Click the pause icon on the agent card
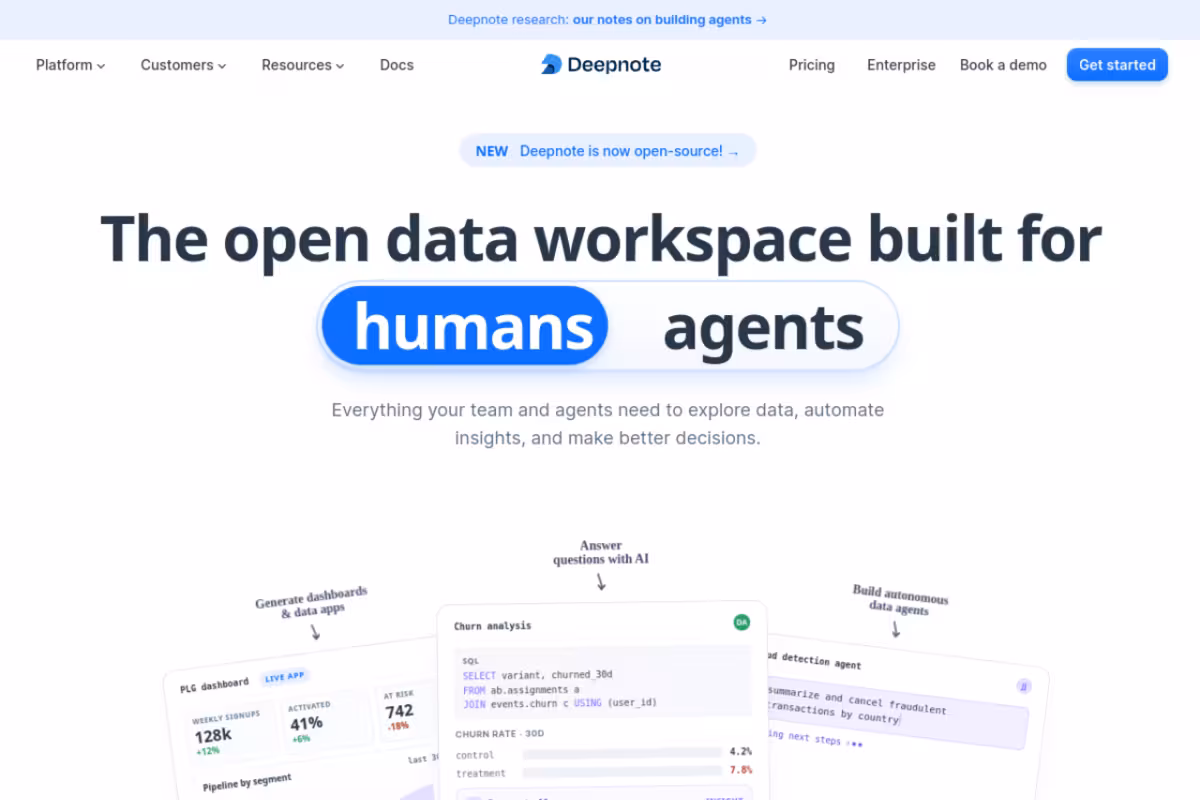The height and width of the screenshot is (800, 1200). [x=1023, y=686]
